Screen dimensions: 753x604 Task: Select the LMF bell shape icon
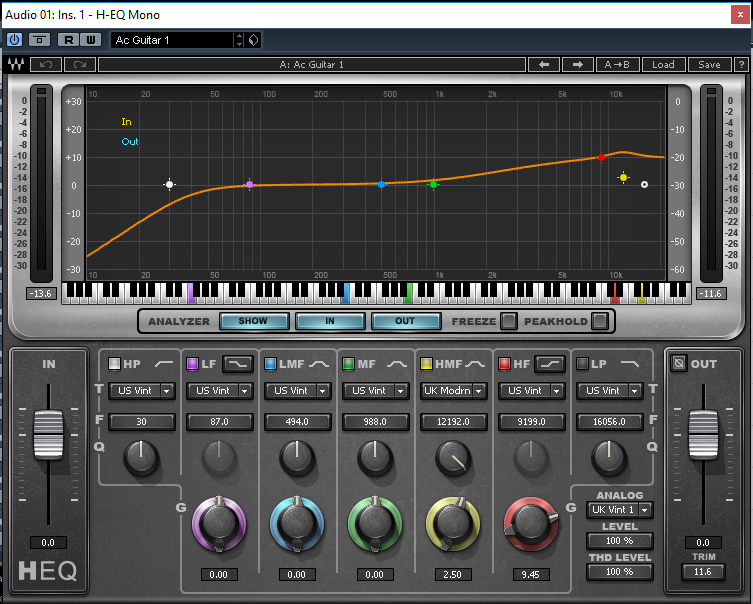(319, 364)
